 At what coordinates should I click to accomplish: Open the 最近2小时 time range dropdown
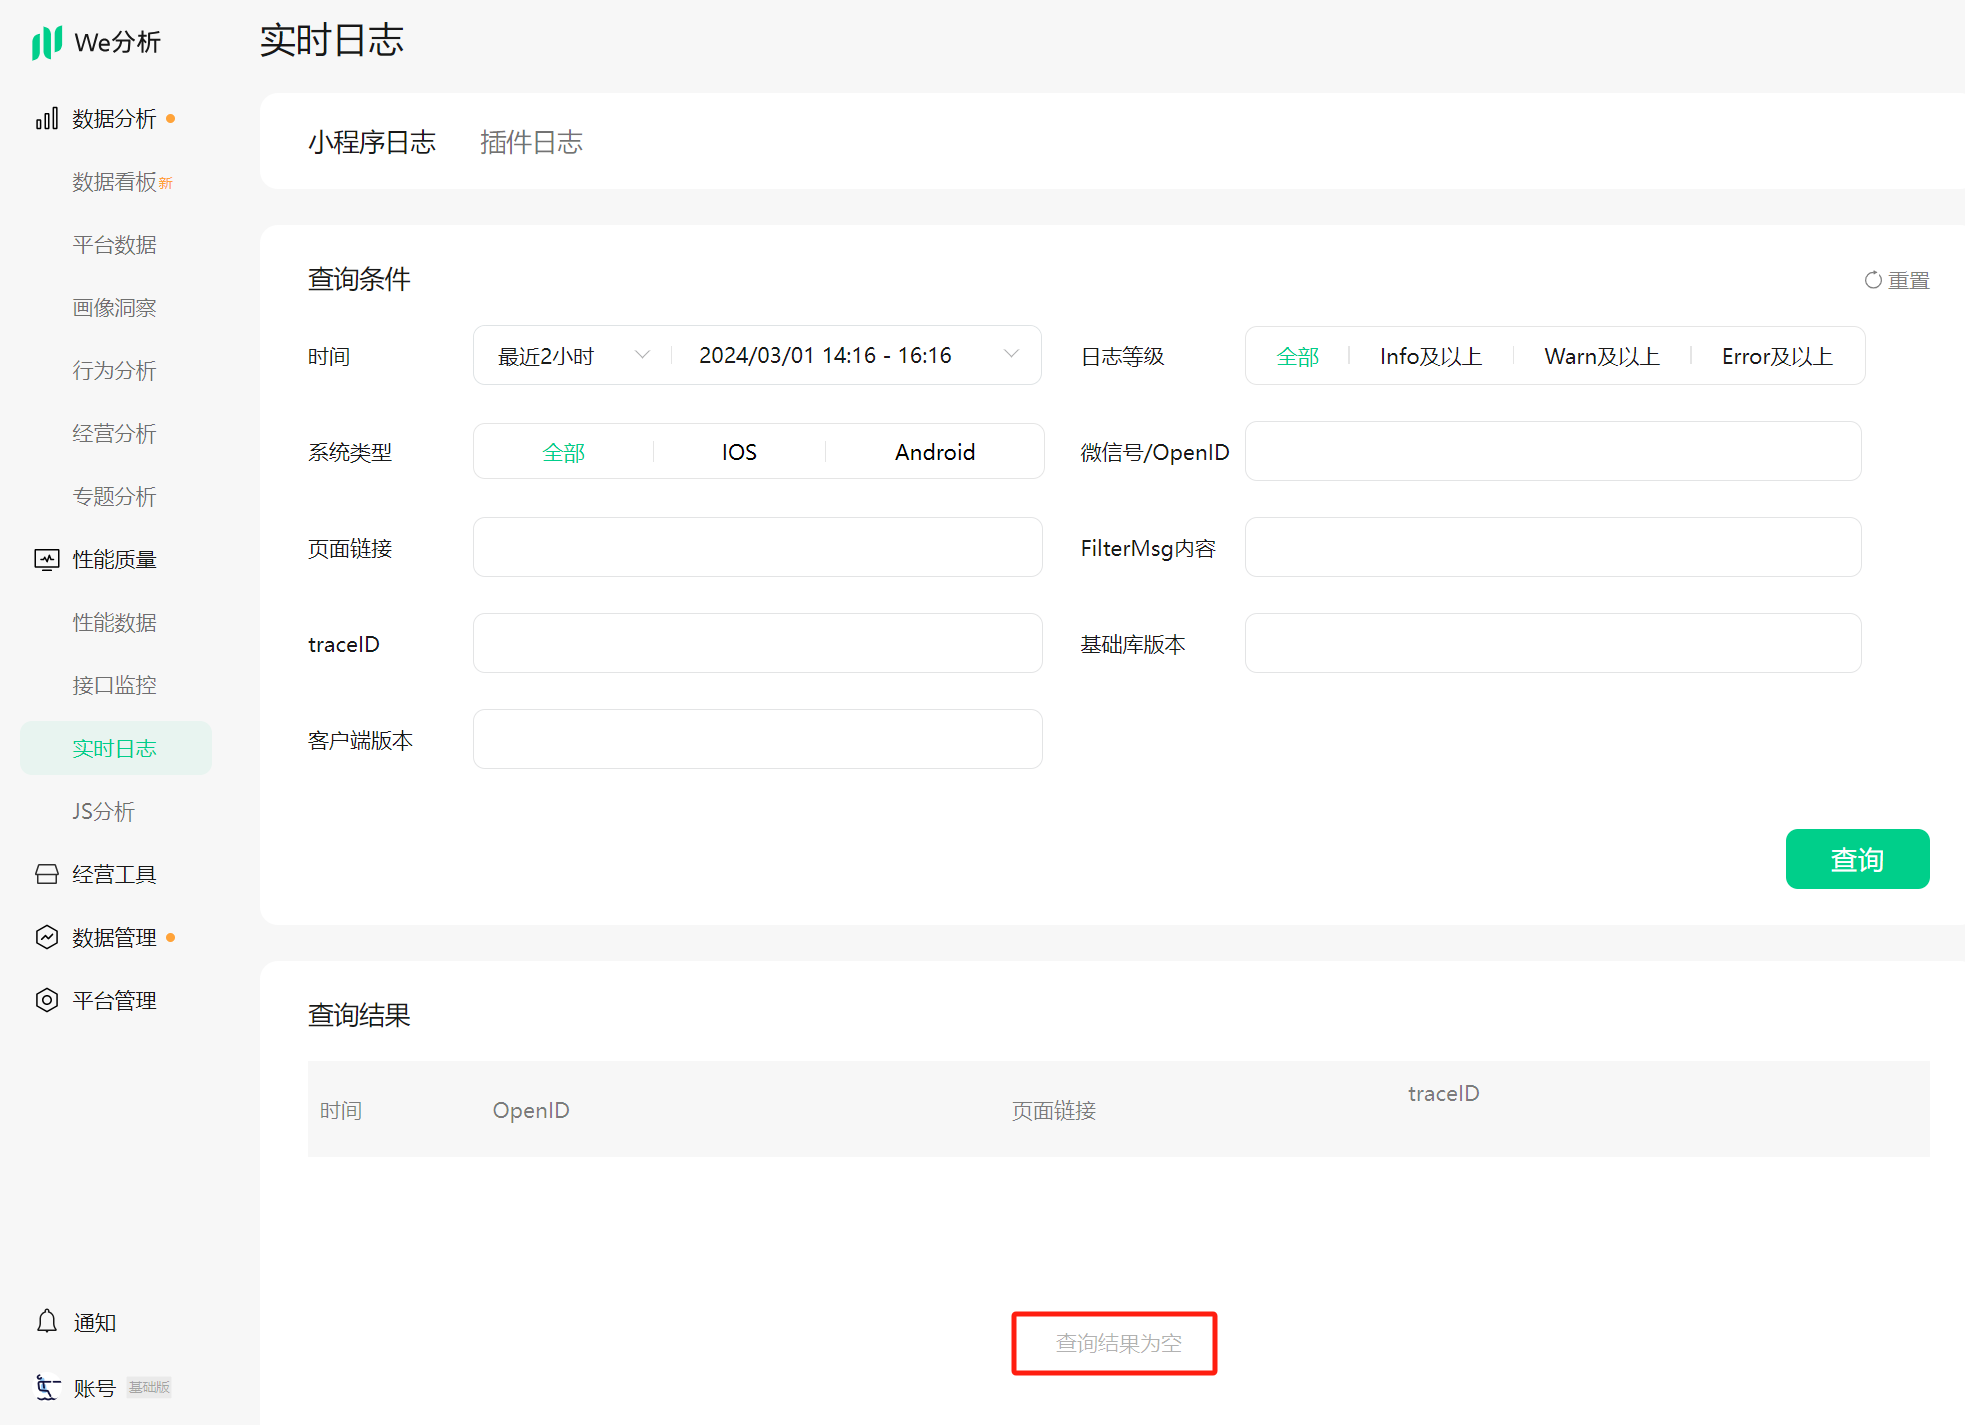(x=572, y=356)
